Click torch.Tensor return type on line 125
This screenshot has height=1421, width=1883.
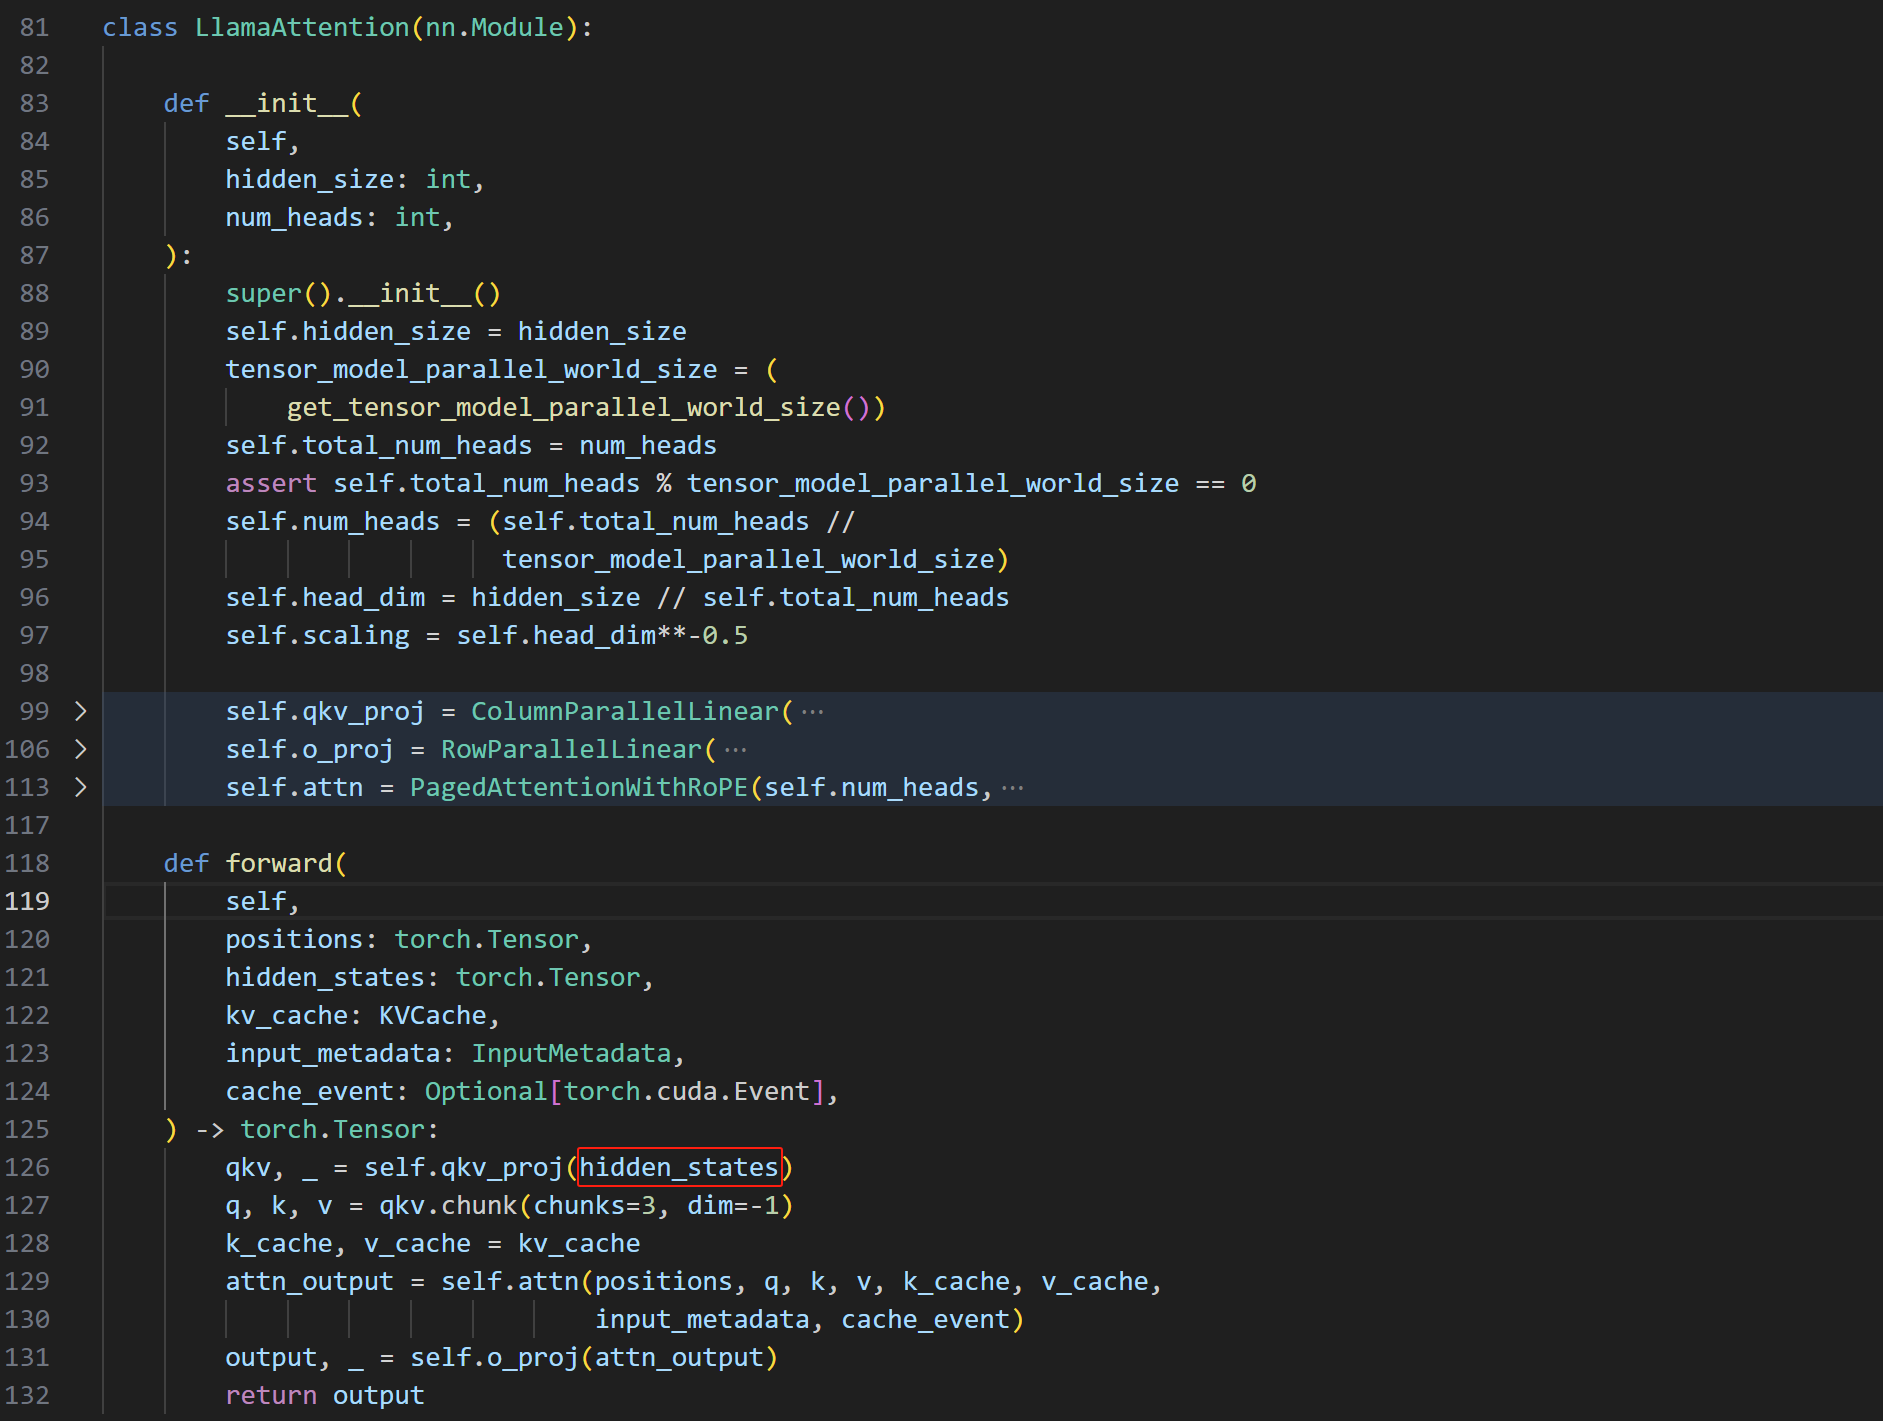(x=333, y=1129)
